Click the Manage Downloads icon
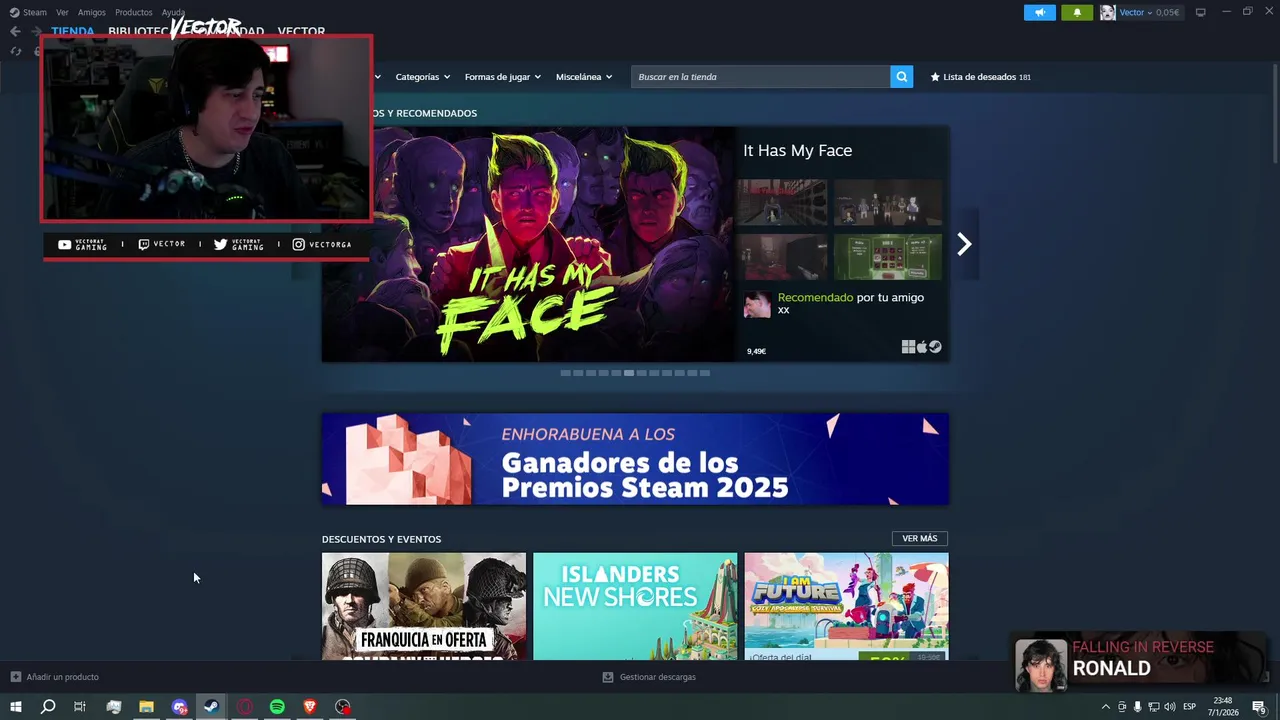Viewport: 1280px width, 720px height. click(607, 677)
